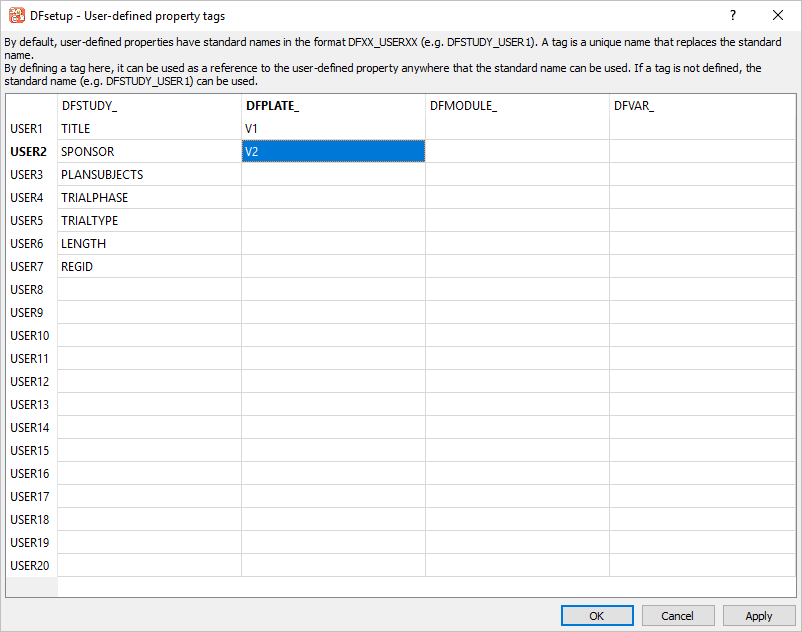Select the REGID cell in DFSTUDY_ column

pos(149,267)
